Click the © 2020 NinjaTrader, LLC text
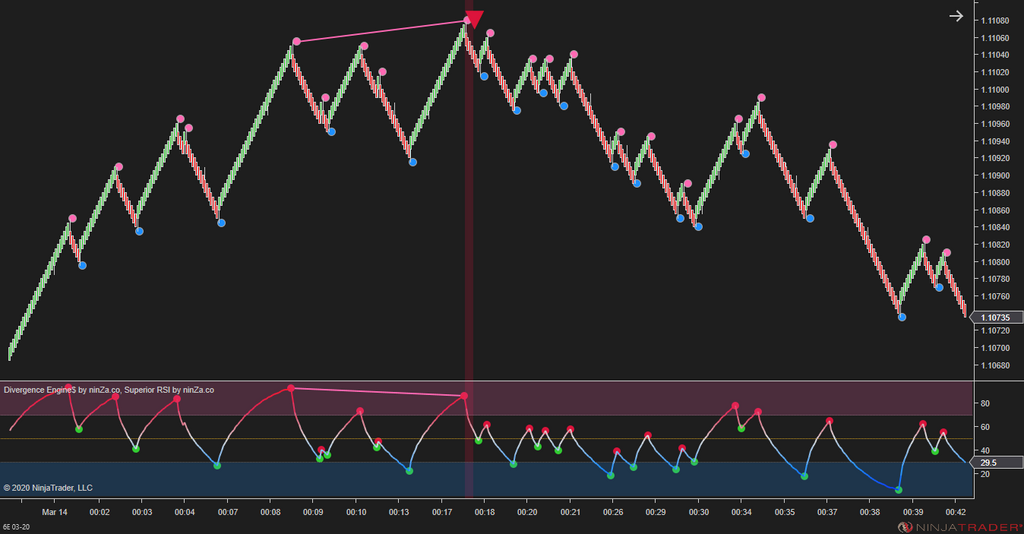1024x534 pixels. [48, 488]
